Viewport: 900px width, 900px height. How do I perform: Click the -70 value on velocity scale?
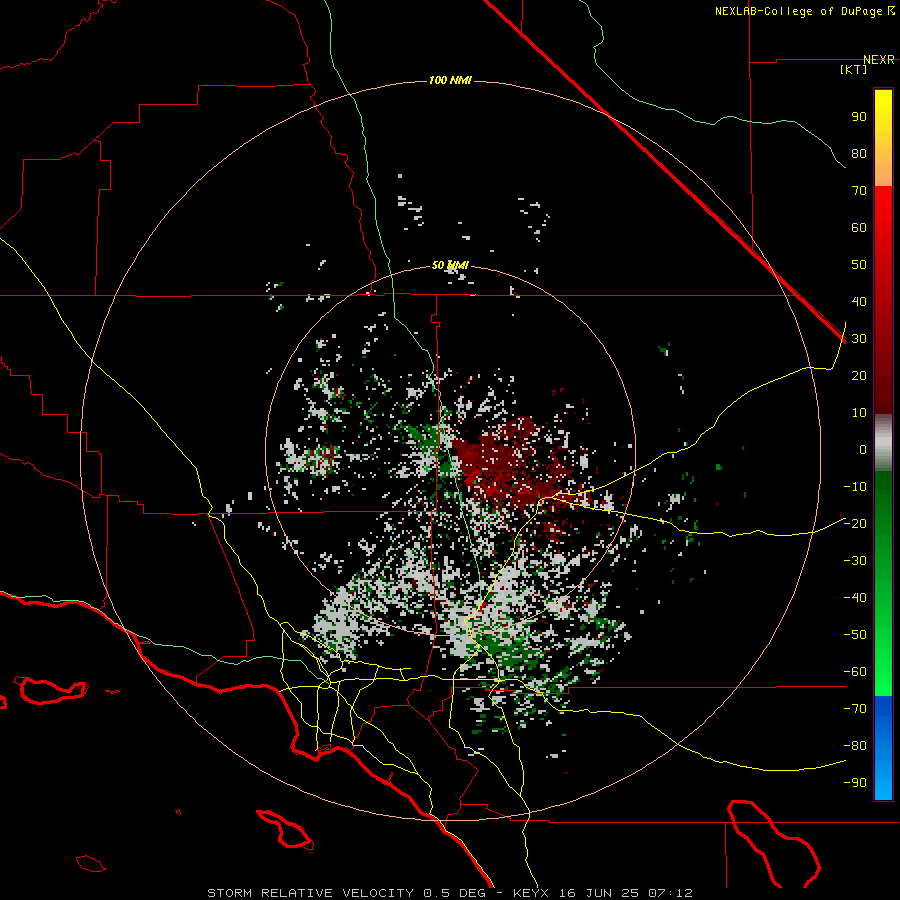pos(855,709)
